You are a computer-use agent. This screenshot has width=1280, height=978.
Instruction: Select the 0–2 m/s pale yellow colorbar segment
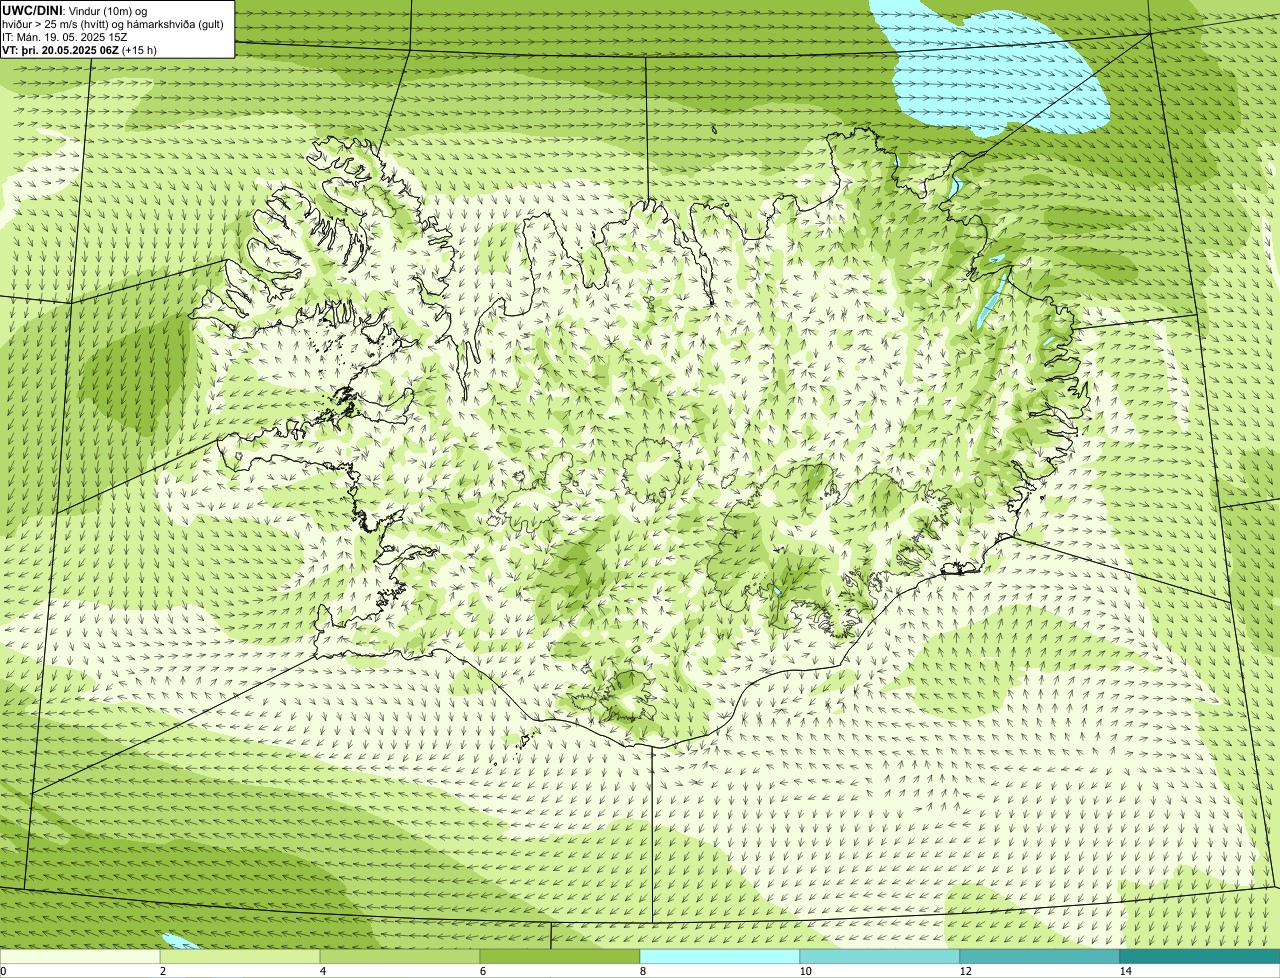pyautogui.click(x=80, y=956)
